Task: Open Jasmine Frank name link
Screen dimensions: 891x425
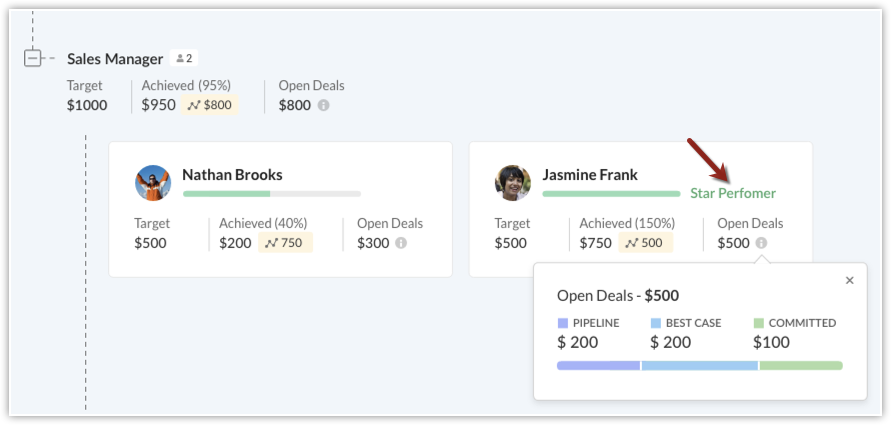Action: coord(590,175)
